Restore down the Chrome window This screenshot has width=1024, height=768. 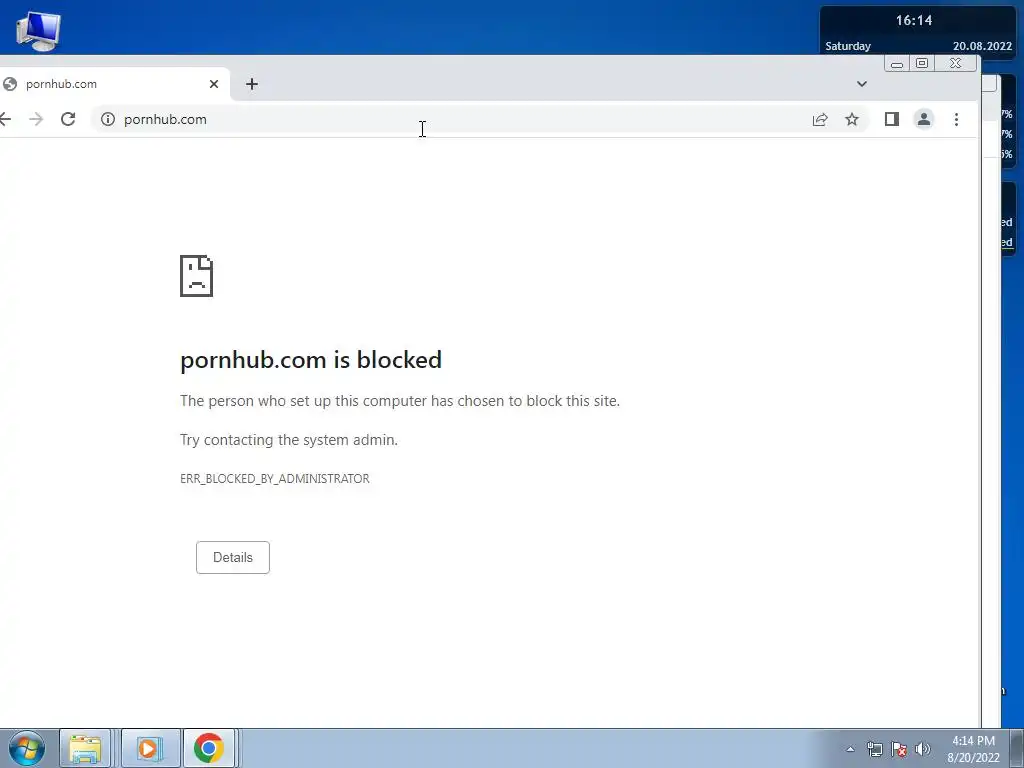point(921,63)
